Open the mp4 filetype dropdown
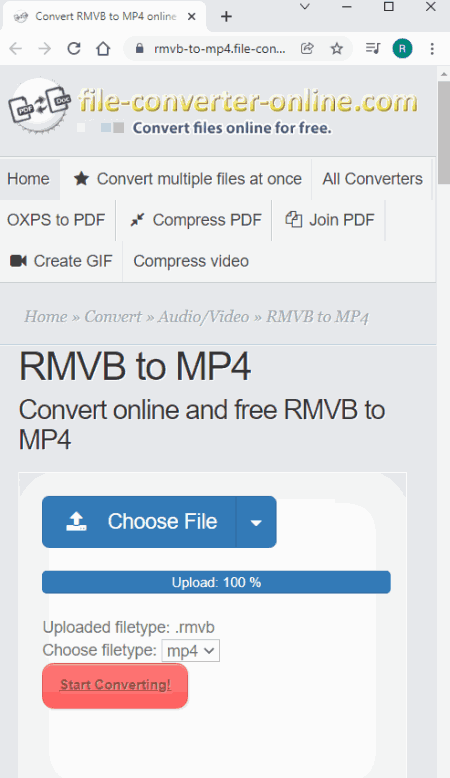This screenshot has height=778, width=450. point(191,650)
